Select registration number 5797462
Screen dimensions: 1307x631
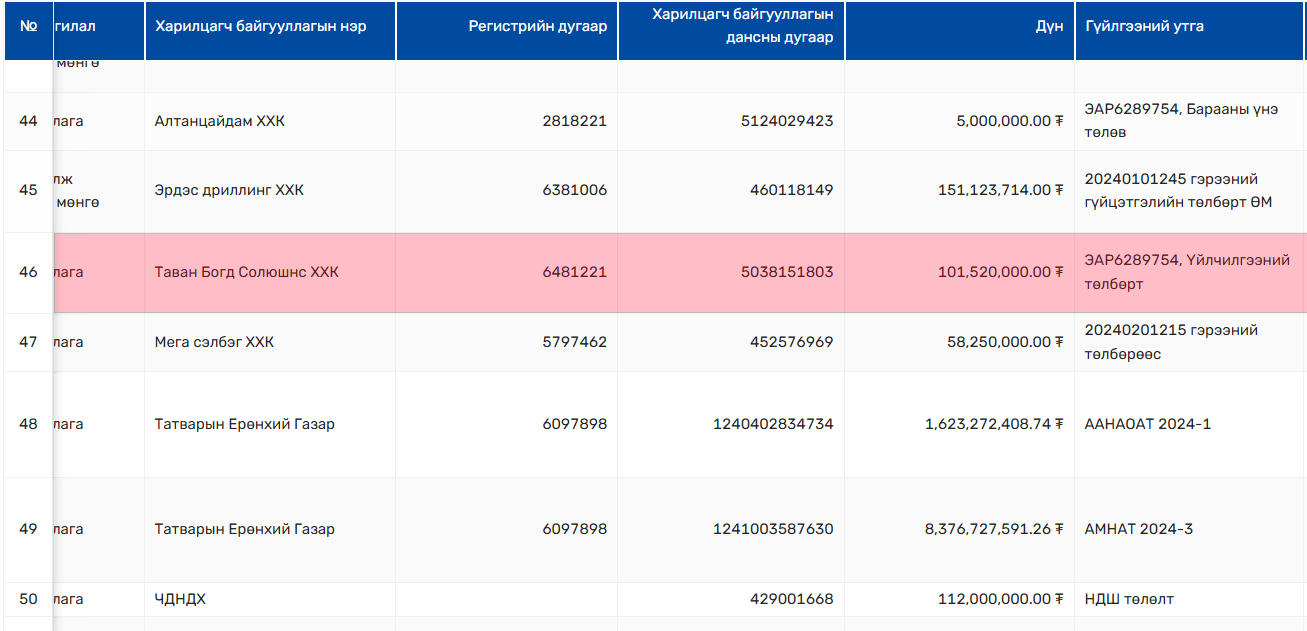575,342
